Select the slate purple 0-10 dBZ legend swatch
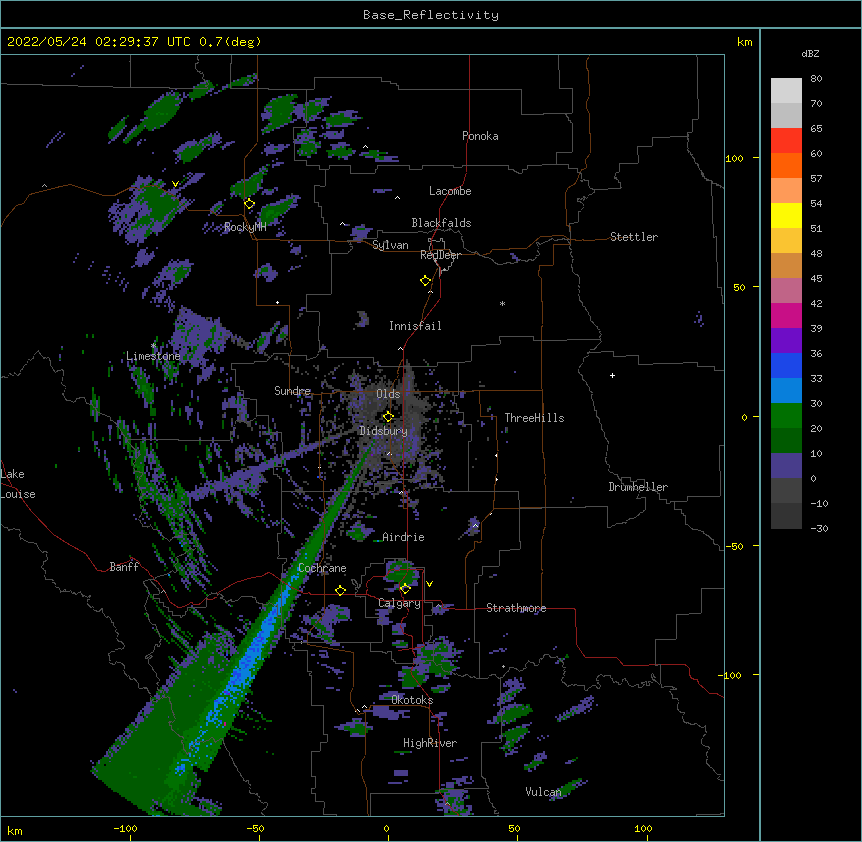This screenshot has width=862, height=842. click(786, 466)
